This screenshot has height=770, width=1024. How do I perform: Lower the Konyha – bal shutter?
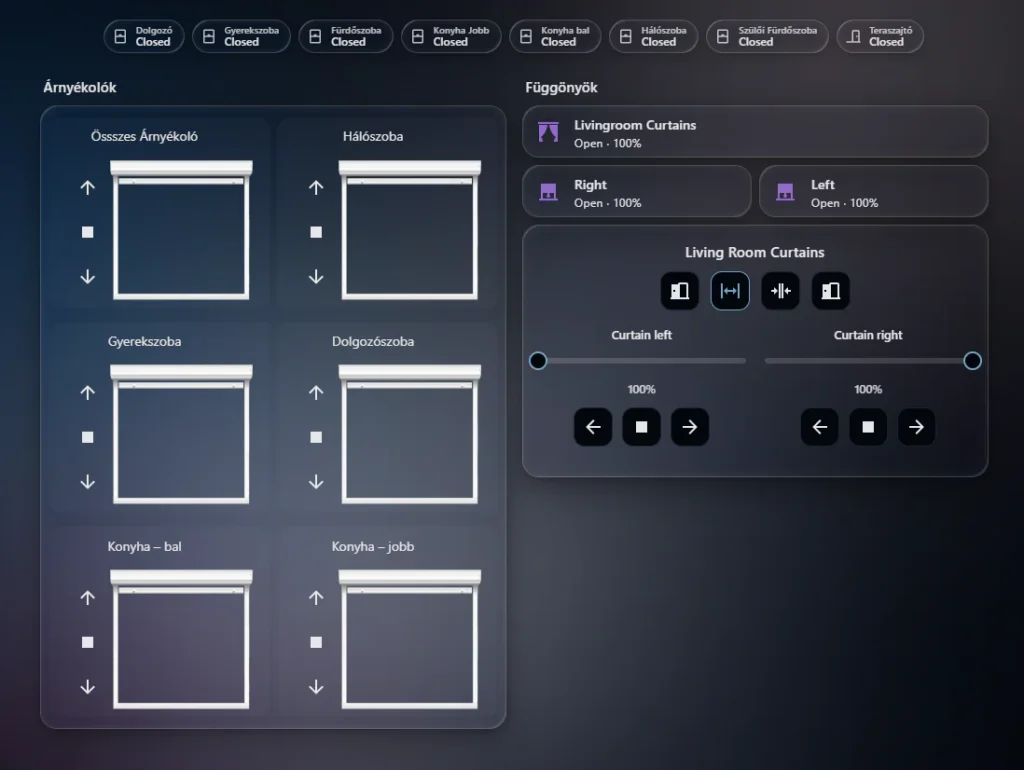pos(88,687)
